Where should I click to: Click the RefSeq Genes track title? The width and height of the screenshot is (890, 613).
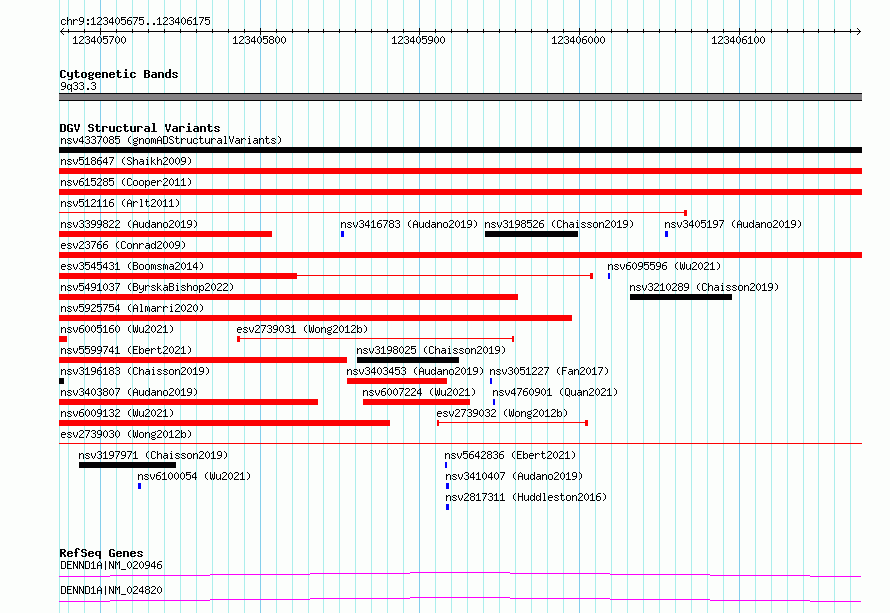click(101, 553)
